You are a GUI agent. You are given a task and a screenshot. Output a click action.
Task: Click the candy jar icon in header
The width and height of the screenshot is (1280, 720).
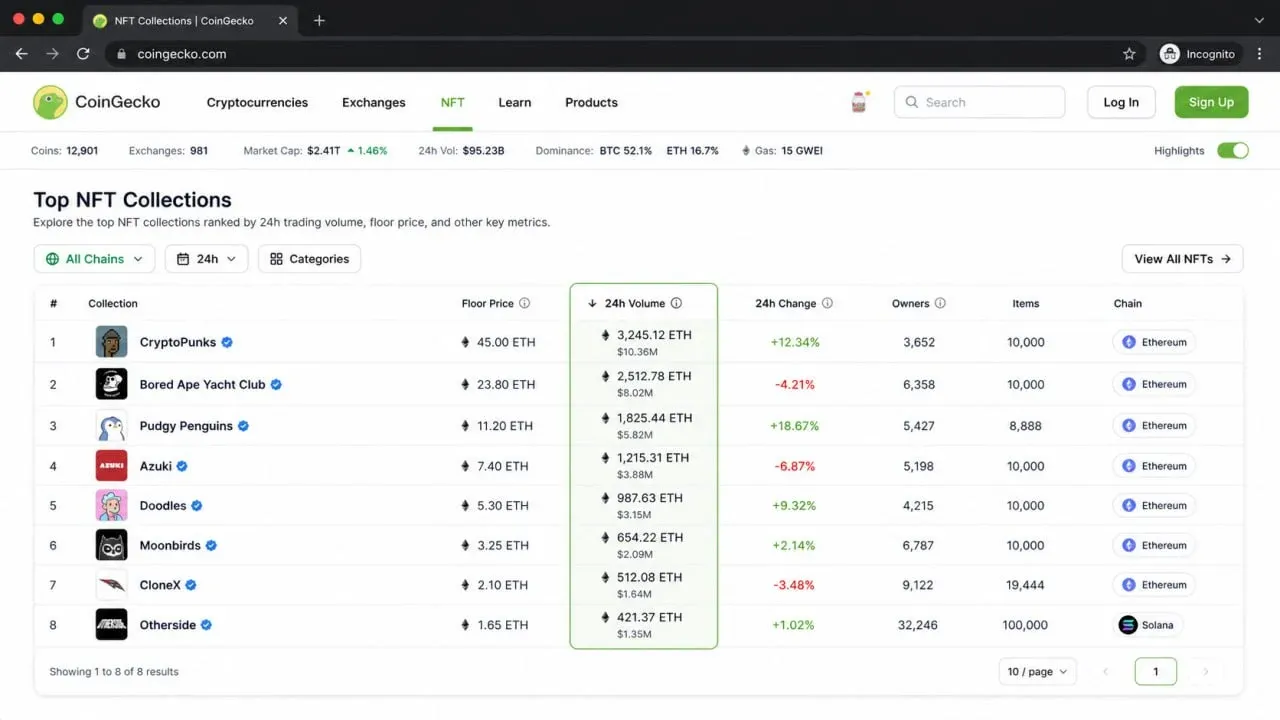pos(859,102)
